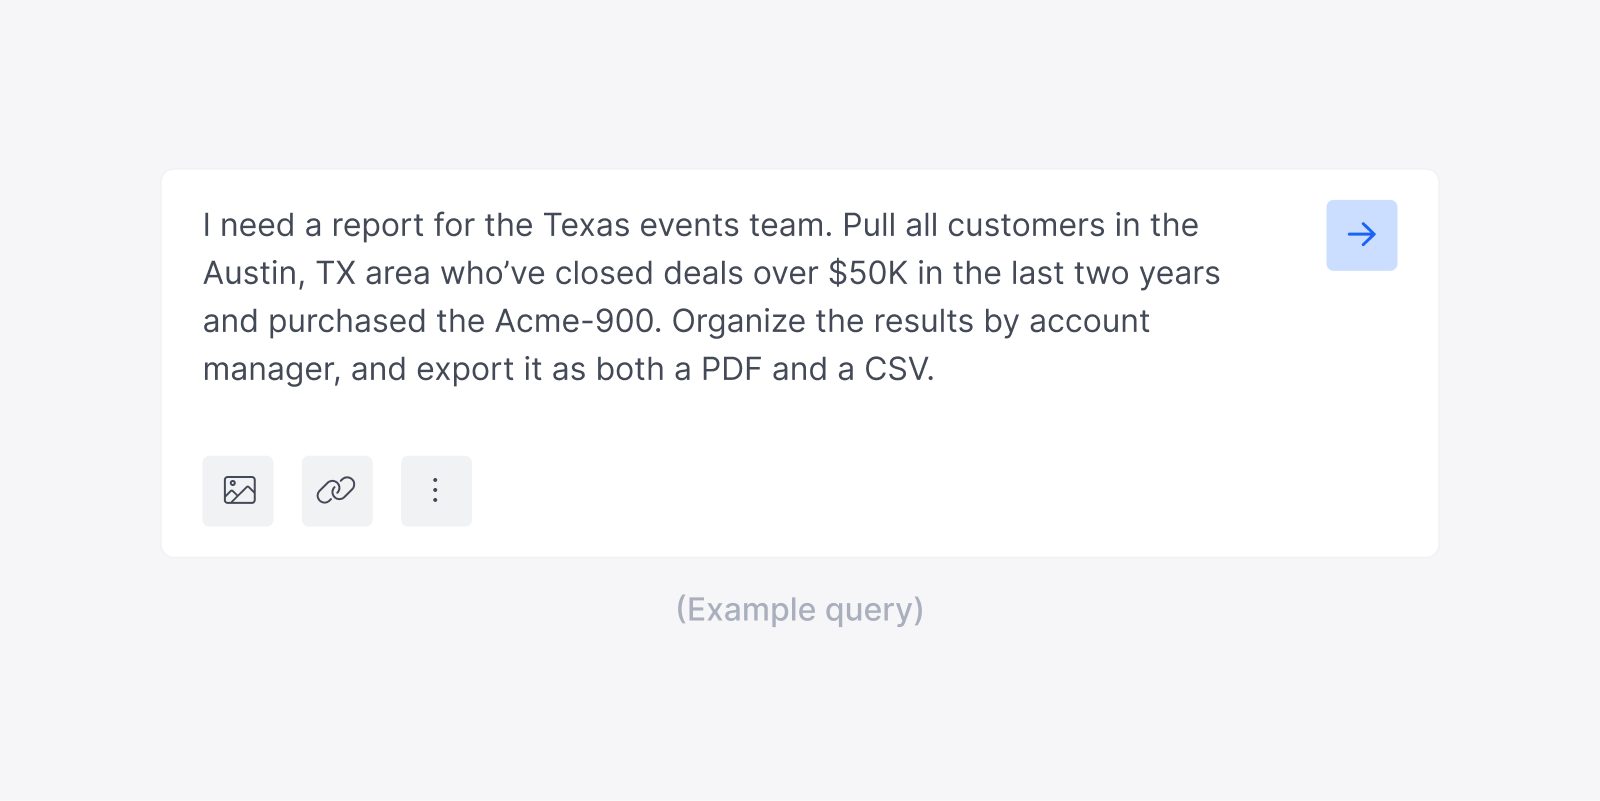This screenshot has height=801, width=1600.
Task: Click the word "manager," in the last line
Action: coord(272,370)
